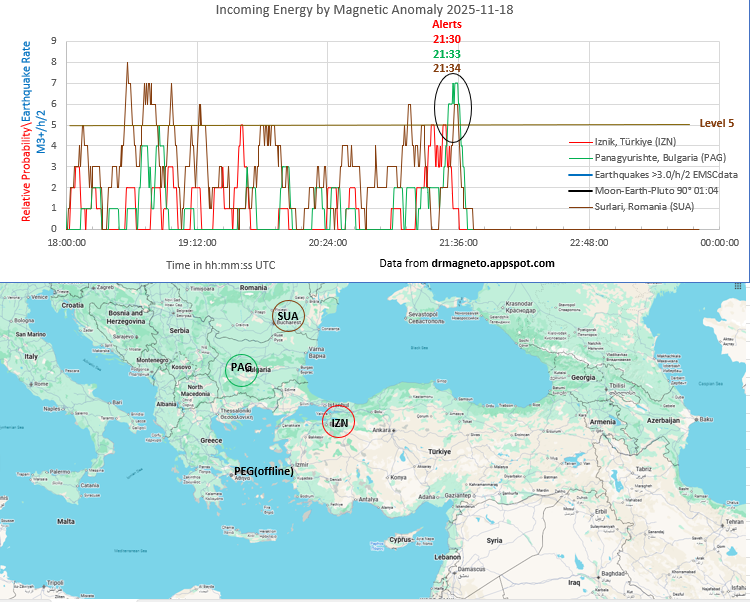Image resolution: width=750 pixels, height=602 pixels.
Task: Click the Azerbaijan label on the map
Action: 663,420
